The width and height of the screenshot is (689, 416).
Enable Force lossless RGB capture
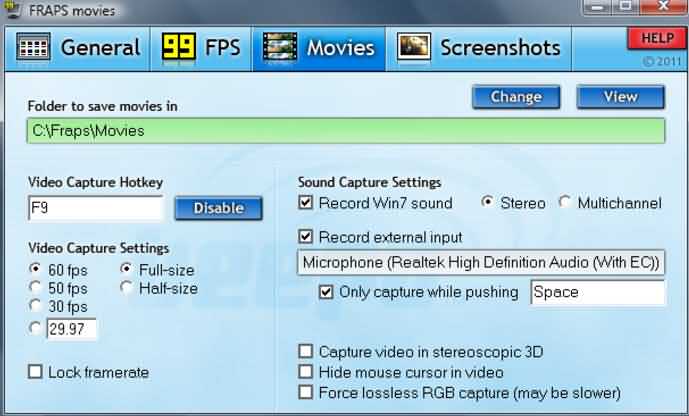(x=305, y=392)
